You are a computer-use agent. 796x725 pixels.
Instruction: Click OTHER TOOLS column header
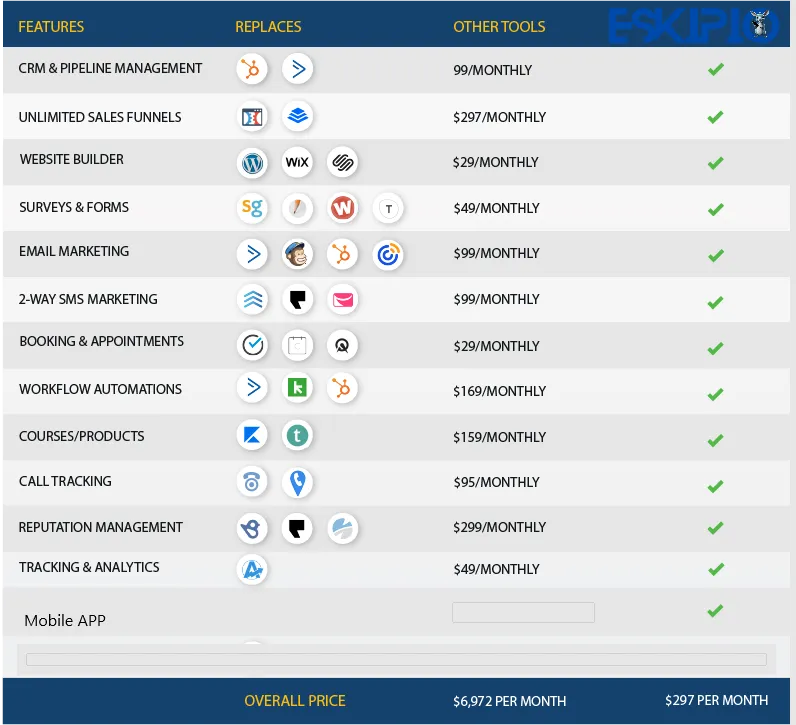coord(499,26)
